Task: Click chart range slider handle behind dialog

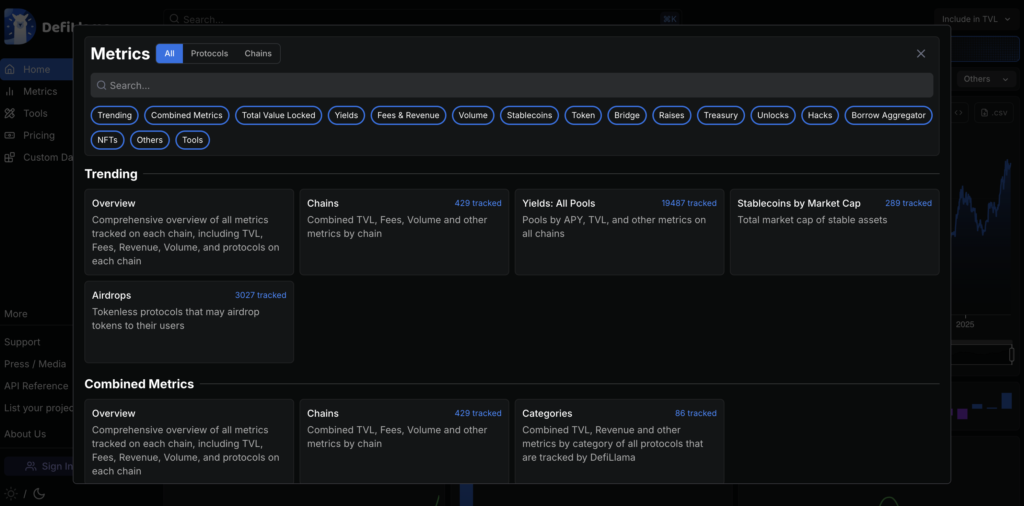Action: 1012,355
